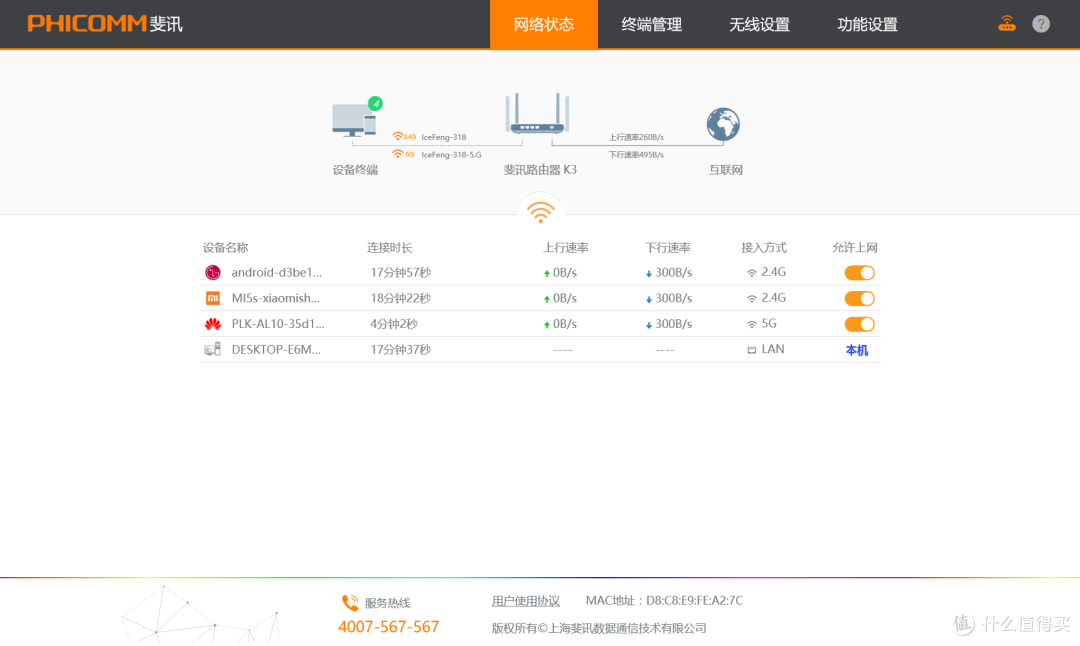
Task: Turn off internet access for PLK-AL10-35d1
Action: [858, 323]
